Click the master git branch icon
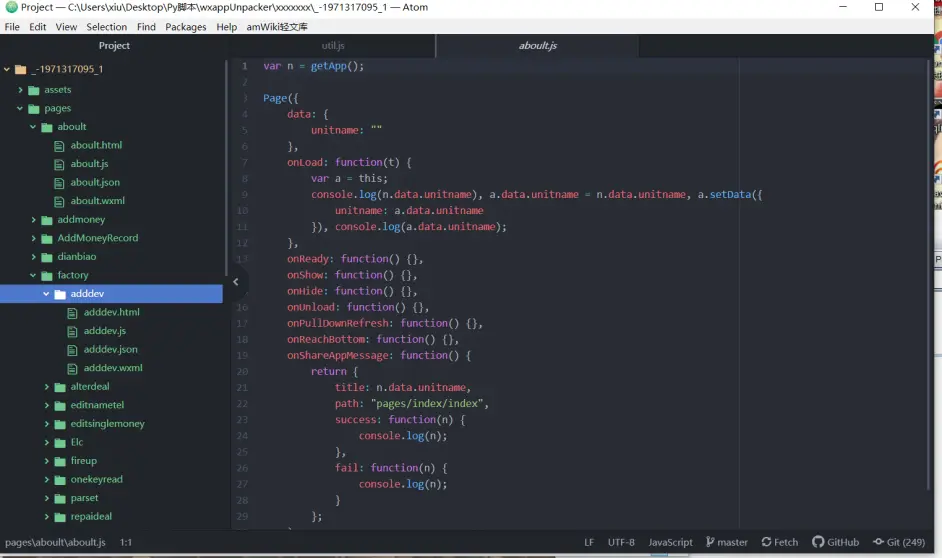The image size is (942, 558). click(710, 542)
